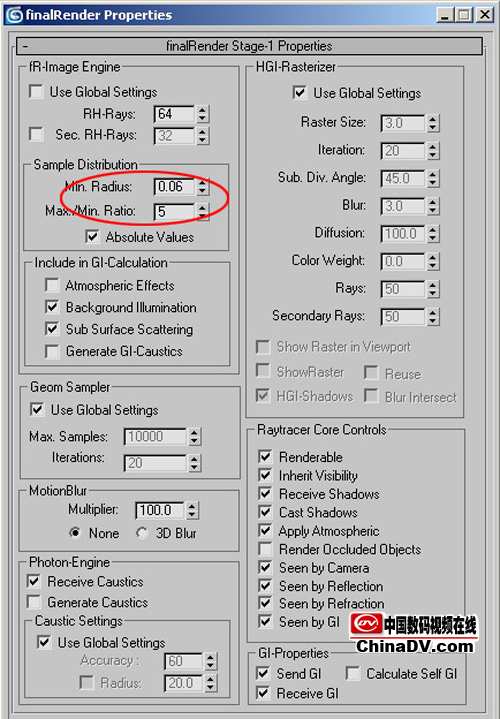Adjust the Raster Size spinner

click(x=433, y=123)
